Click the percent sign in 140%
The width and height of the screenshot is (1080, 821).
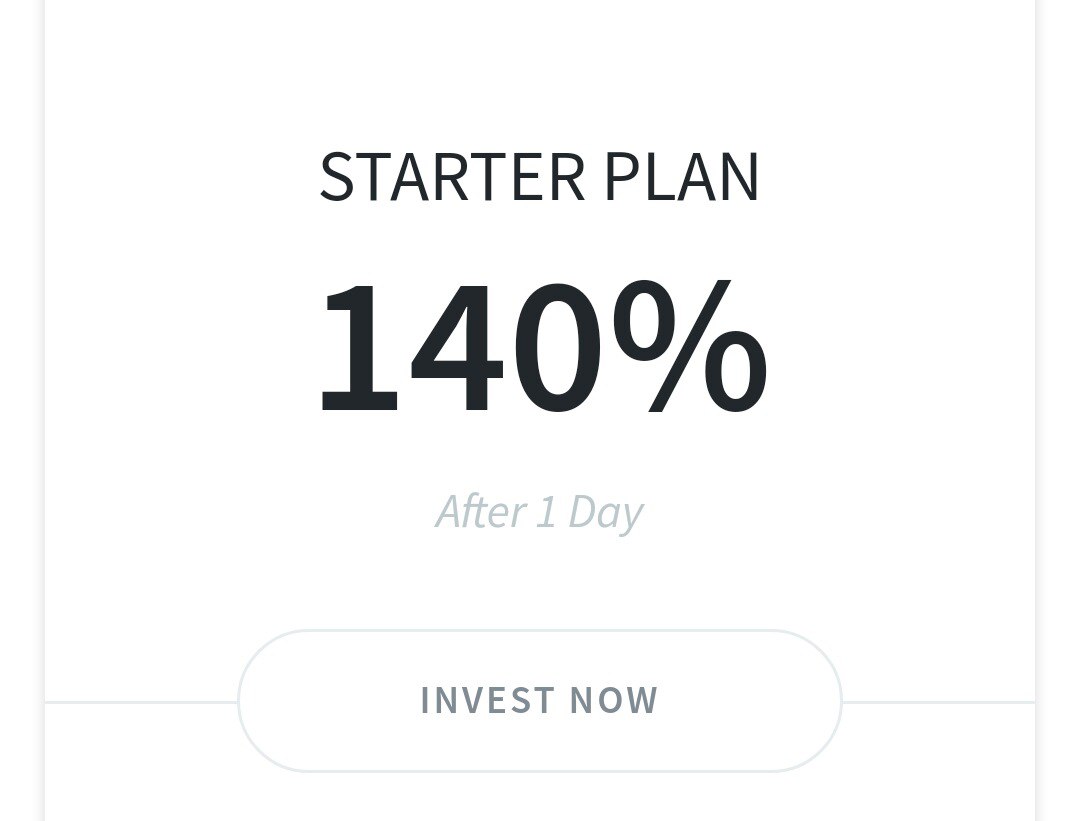click(690, 346)
